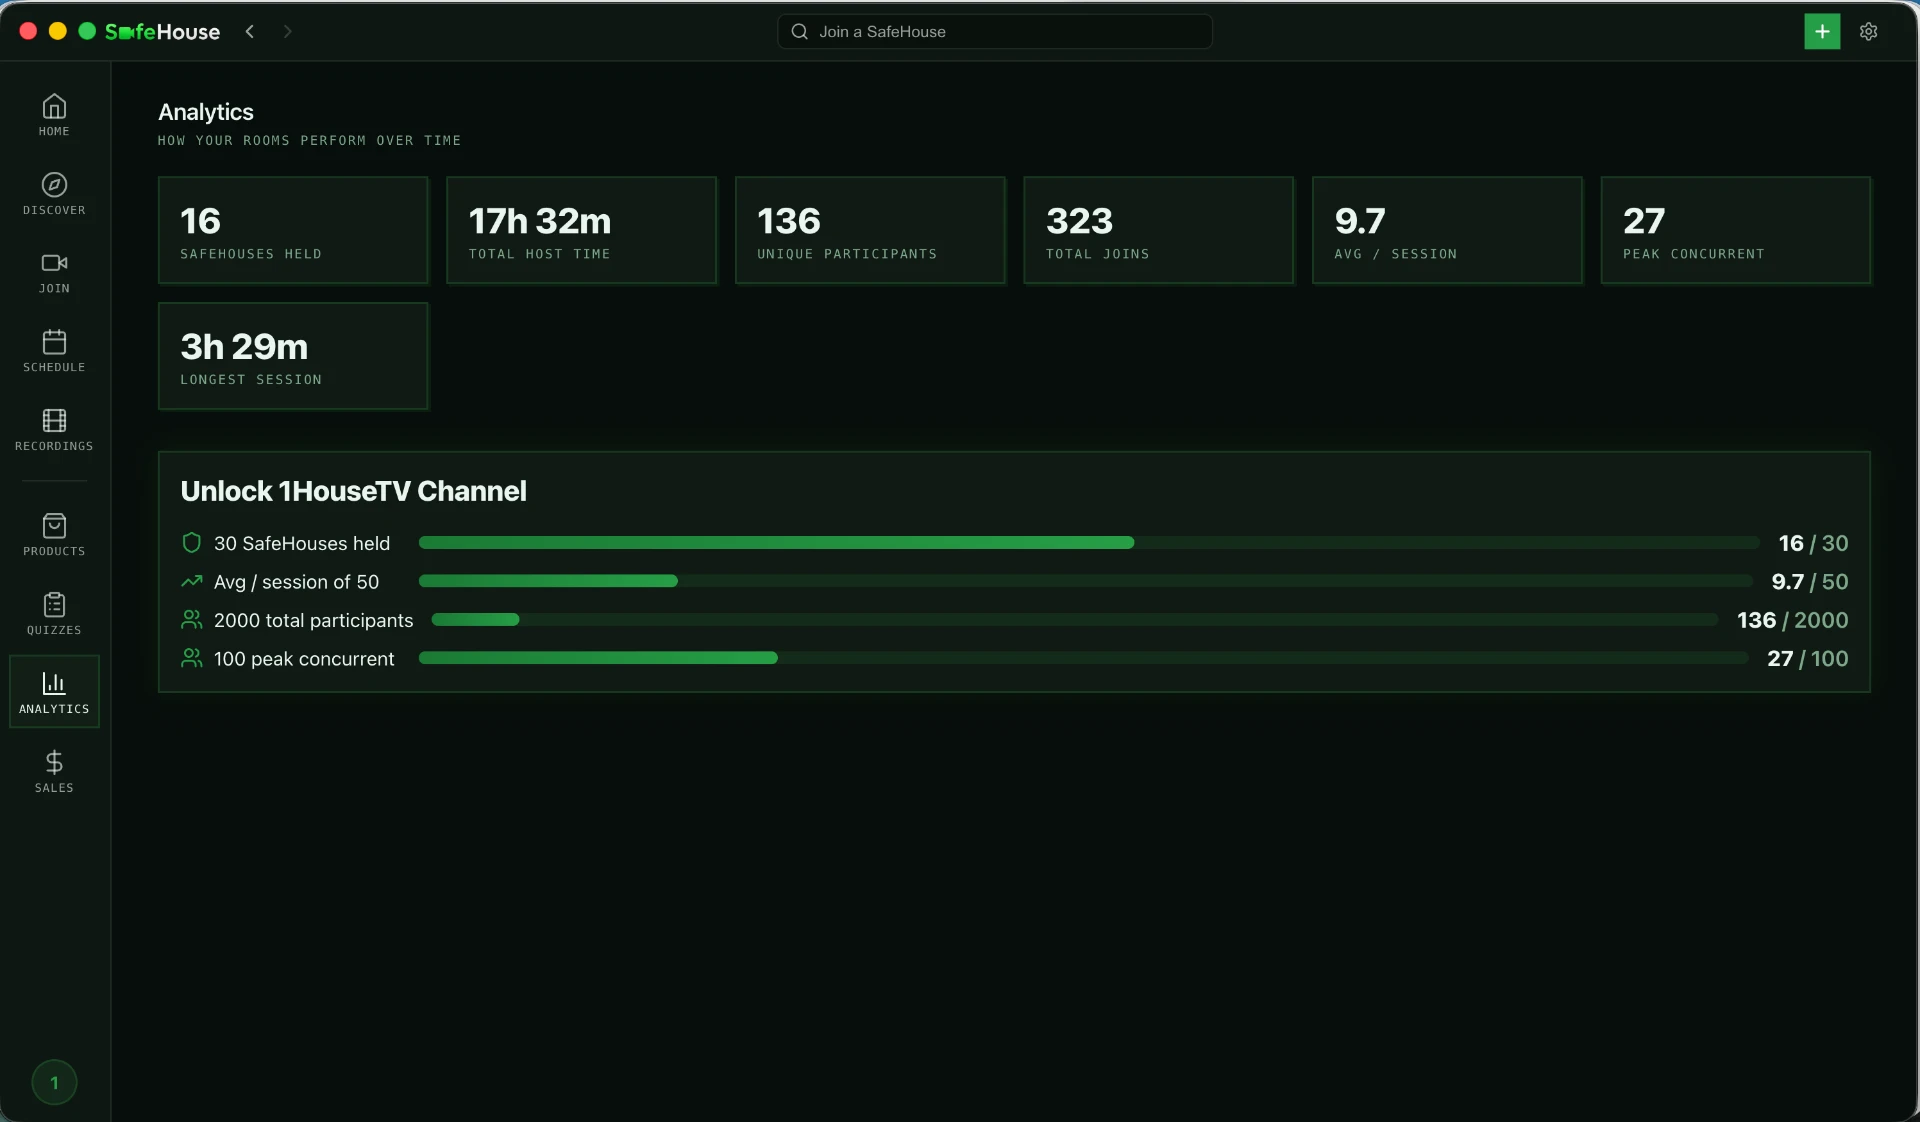Click the 100 peak concurrent progress bar
Screen dimensions: 1920x1122
(1084, 658)
